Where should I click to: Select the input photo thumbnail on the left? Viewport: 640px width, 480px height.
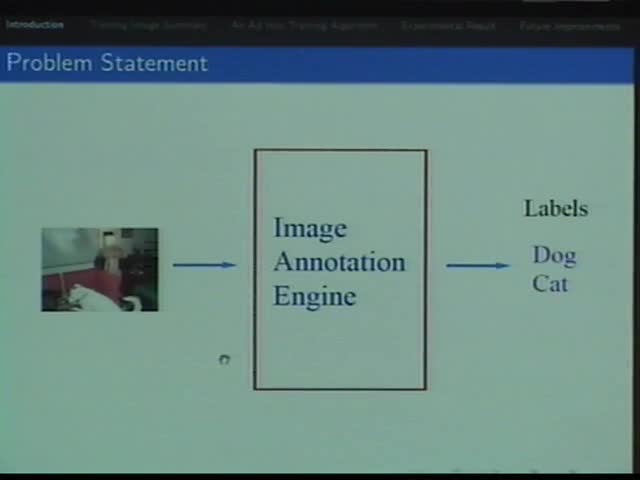[x=99, y=269]
